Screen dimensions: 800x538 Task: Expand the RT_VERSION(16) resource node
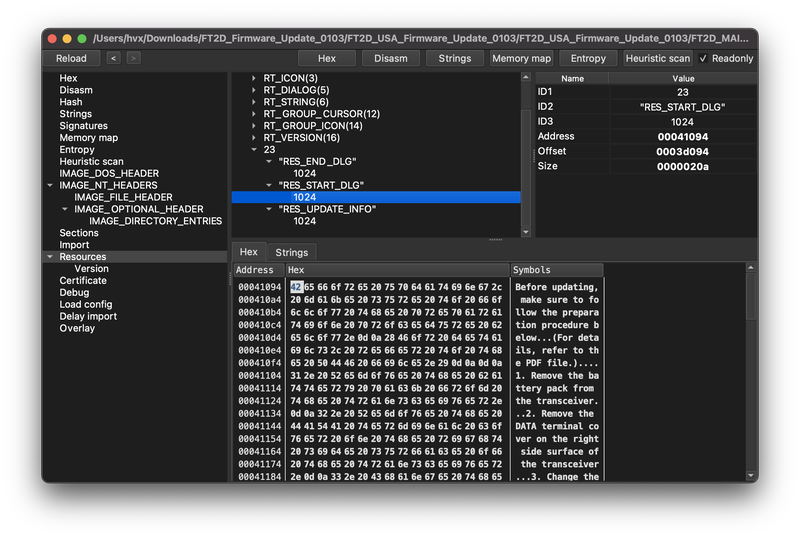tap(254, 138)
